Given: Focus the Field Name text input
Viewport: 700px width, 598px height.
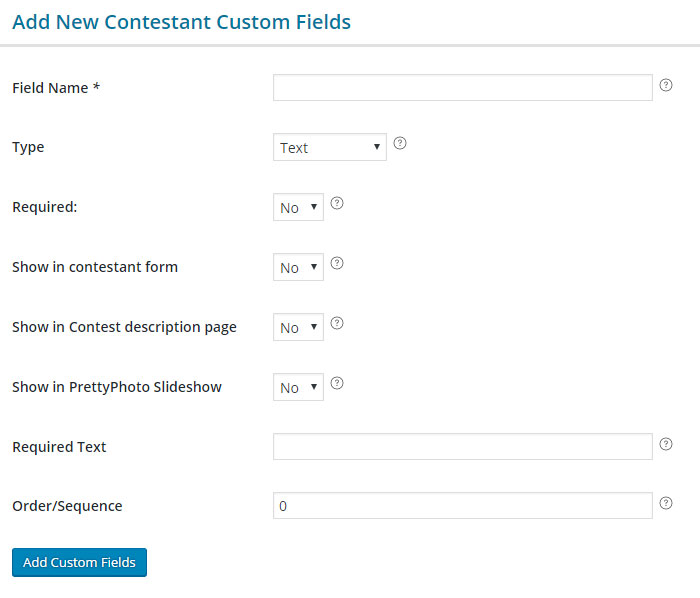Looking at the screenshot, I should pos(462,87).
